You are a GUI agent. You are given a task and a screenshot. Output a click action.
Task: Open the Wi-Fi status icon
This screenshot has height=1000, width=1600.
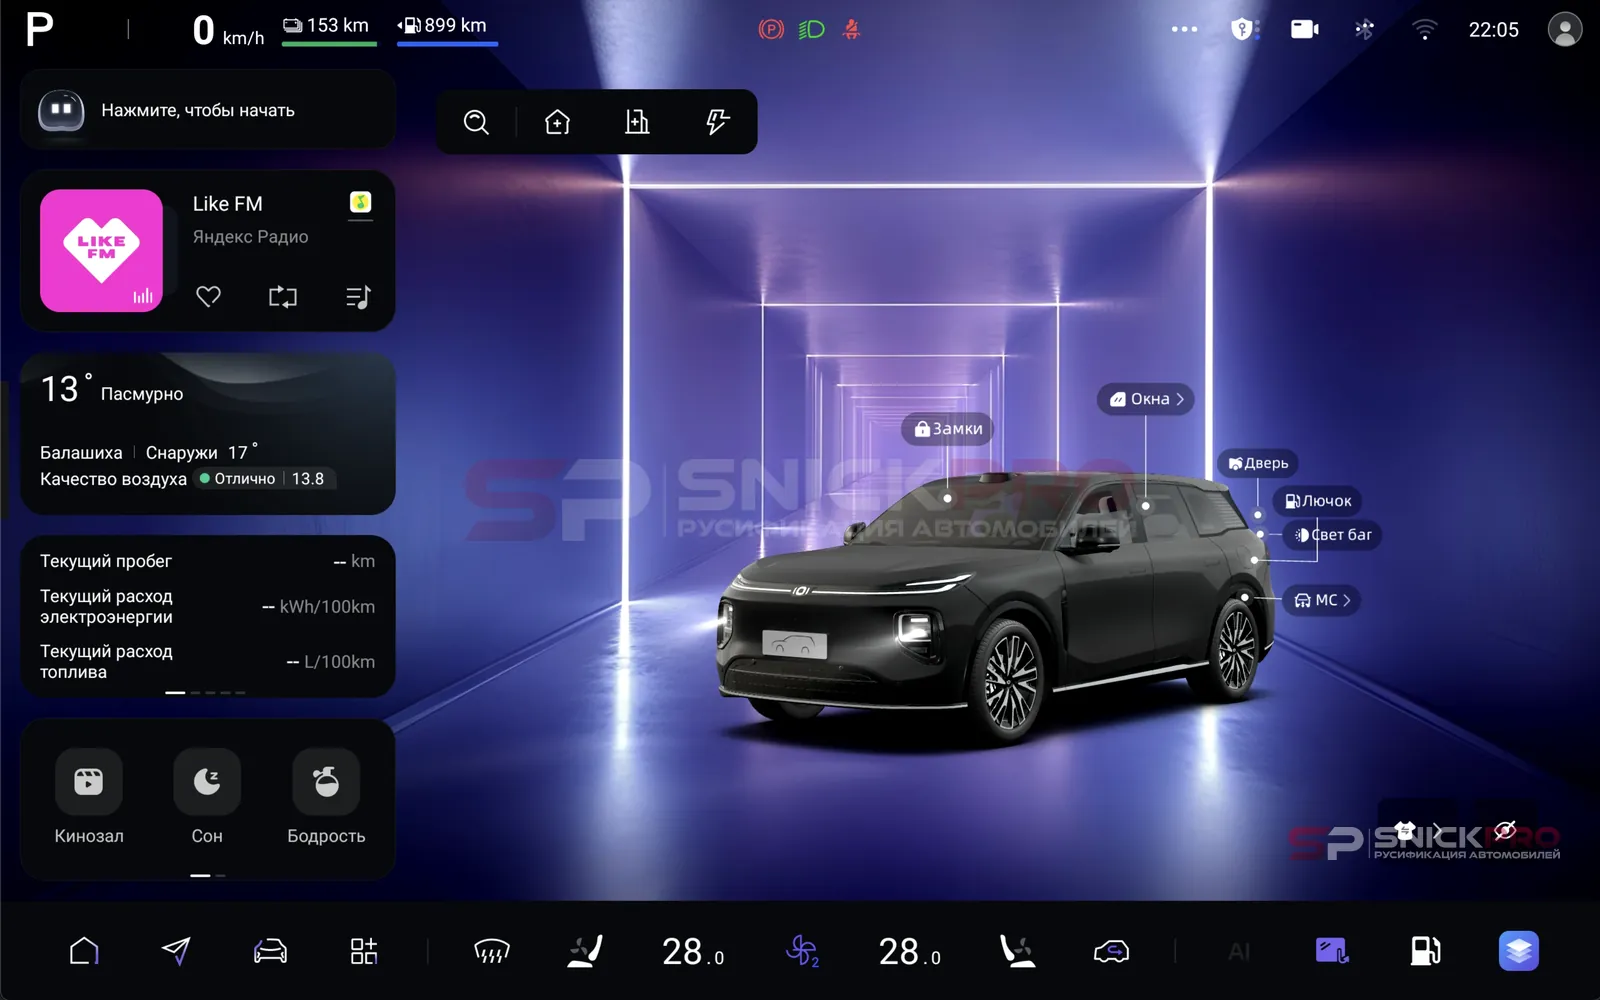1424,29
